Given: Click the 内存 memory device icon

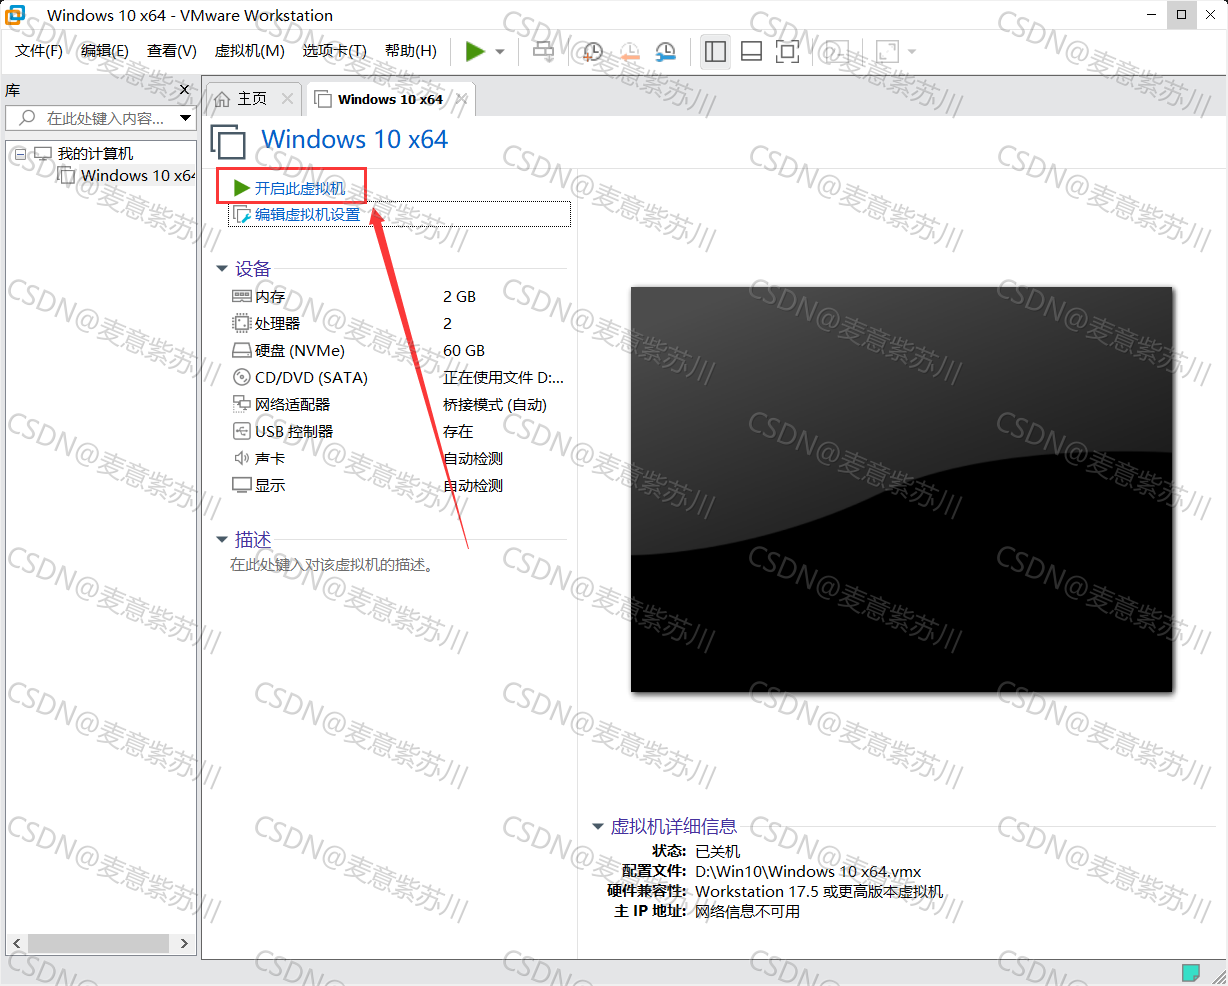Looking at the screenshot, I should [x=241, y=296].
